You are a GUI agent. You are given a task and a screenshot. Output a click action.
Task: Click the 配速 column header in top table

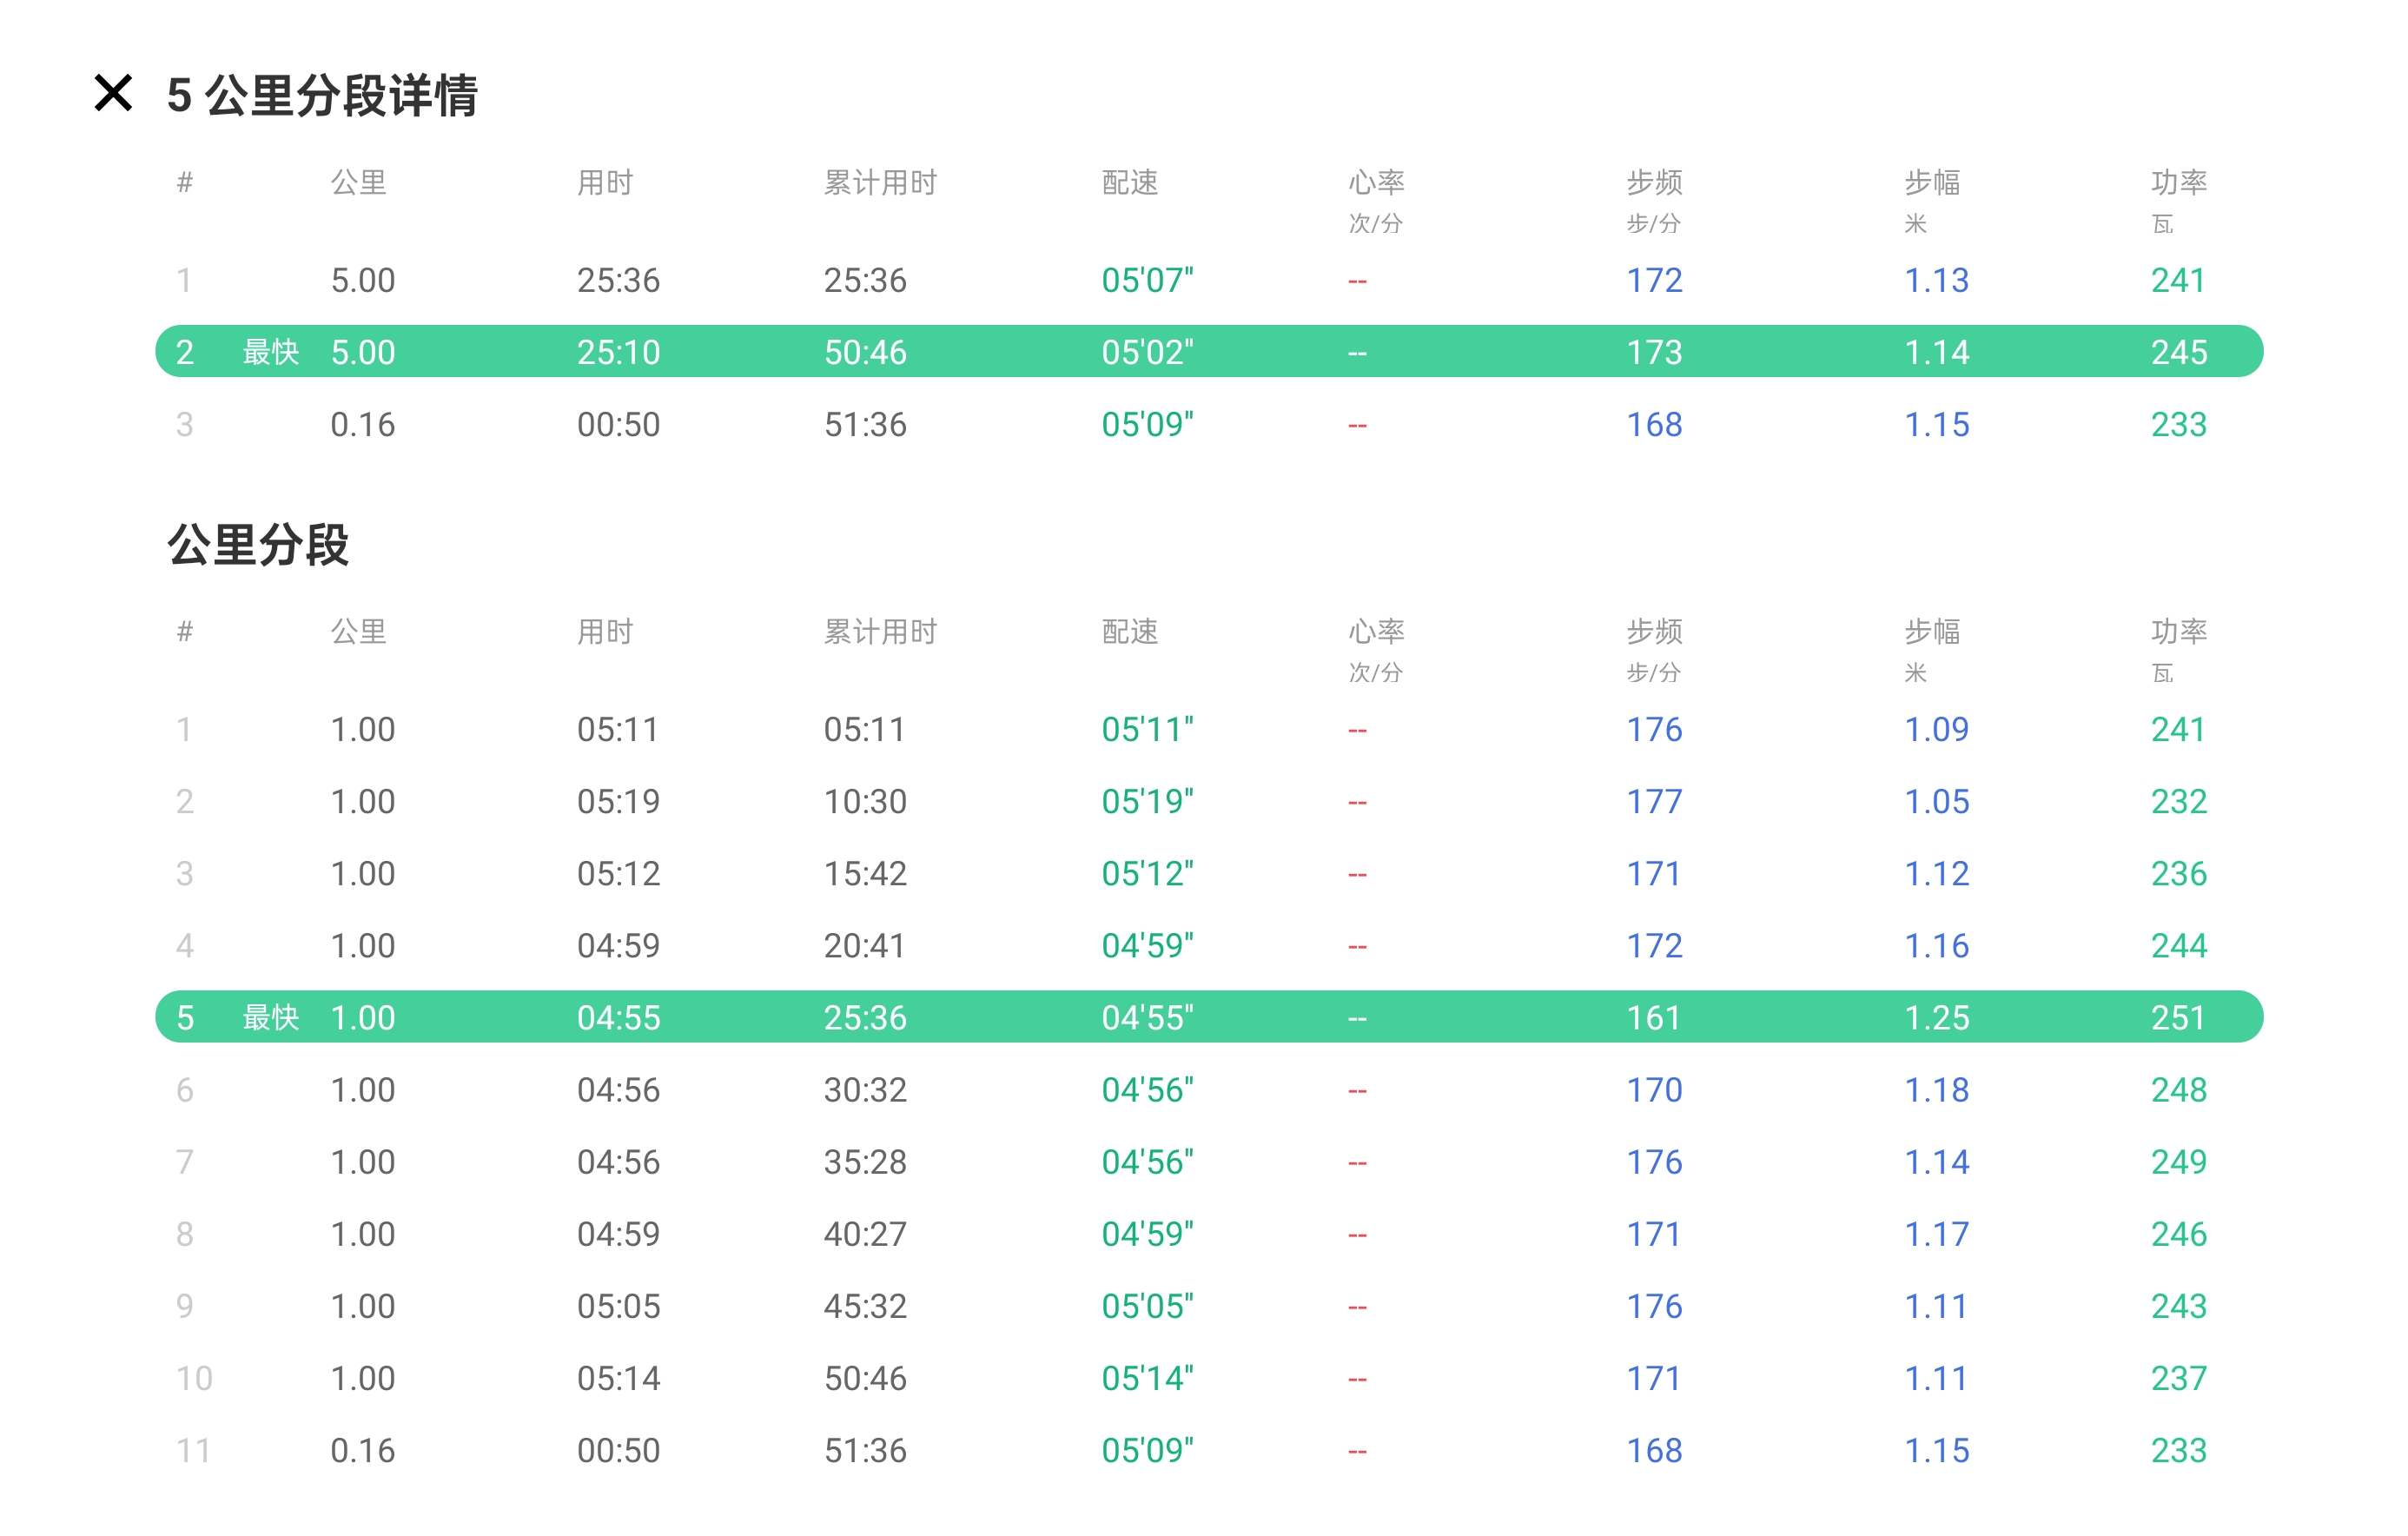pyautogui.click(x=1129, y=182)
